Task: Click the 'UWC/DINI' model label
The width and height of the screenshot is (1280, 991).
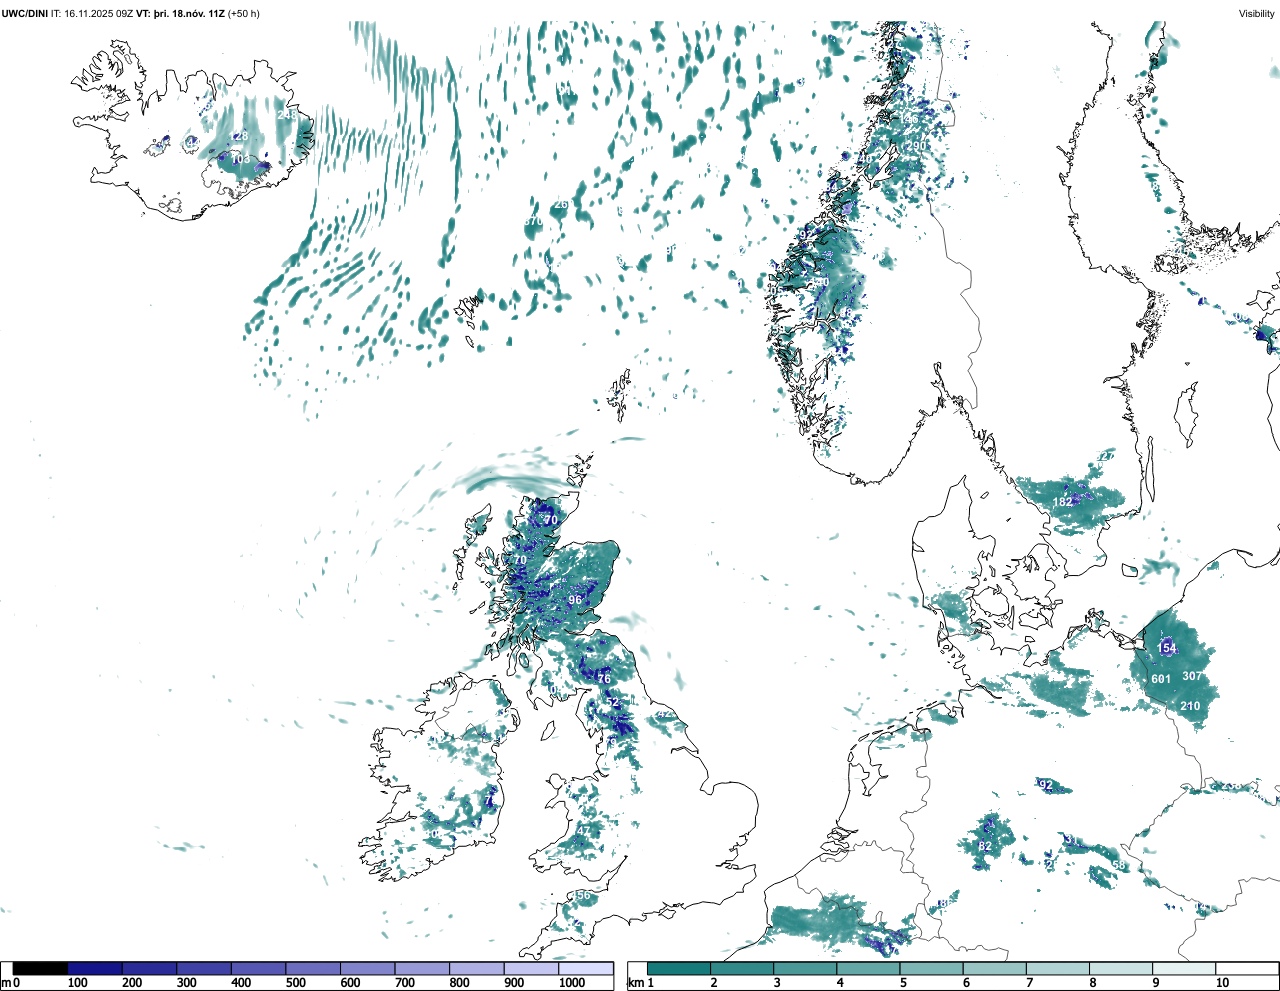Action: [25, 13]
